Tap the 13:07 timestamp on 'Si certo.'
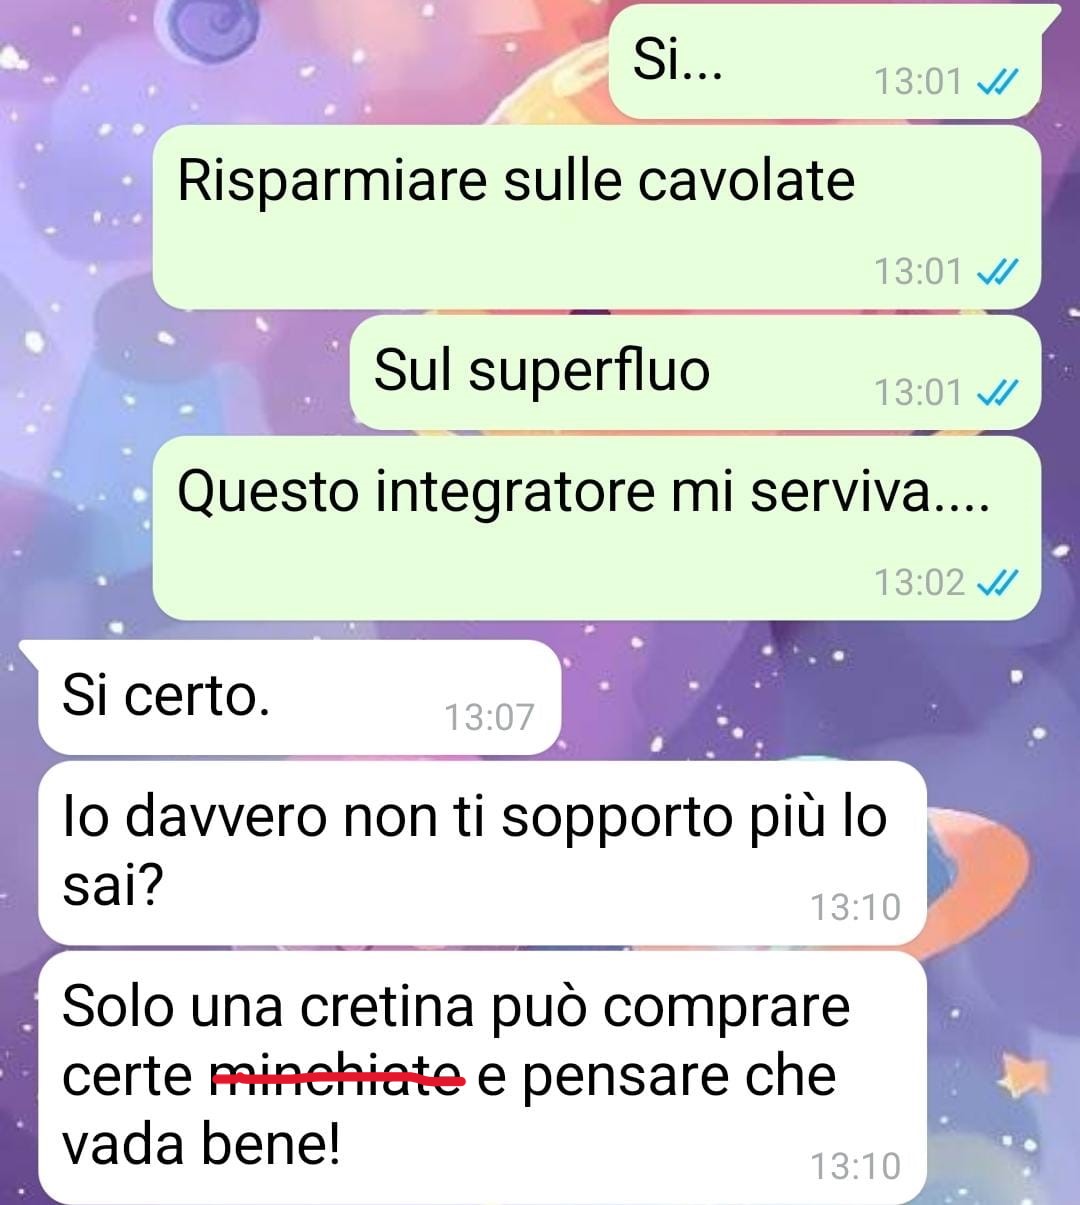Viewport: 1080px width, 1205px height. (x=489, y=717)
